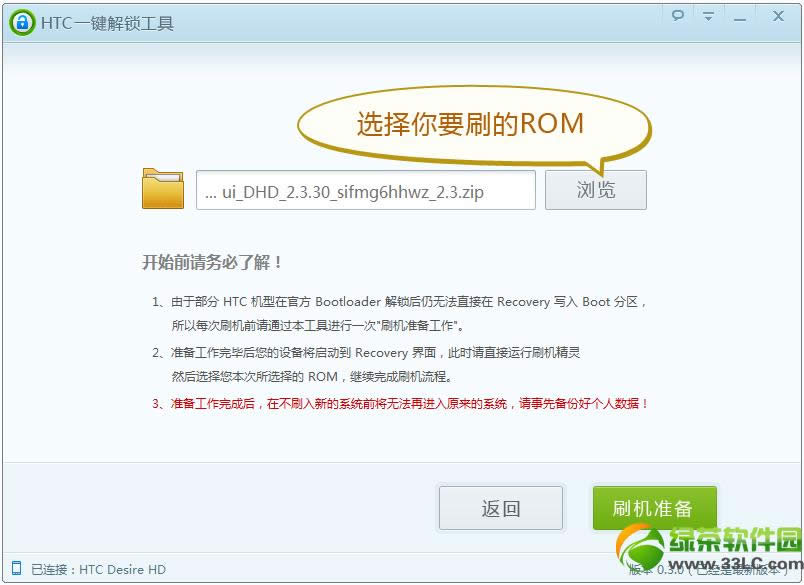Viewport: 804px width, 585px height.
Task: Click the green lock app logo
Action: 22,23
